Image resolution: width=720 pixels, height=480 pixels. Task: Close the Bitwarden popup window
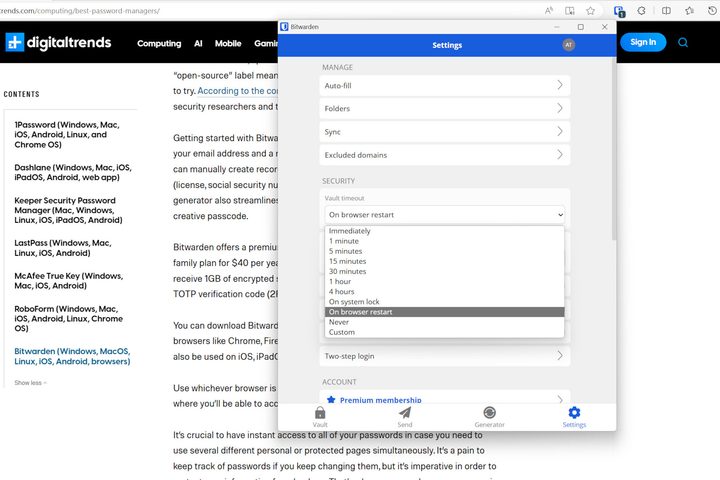click(x=604, y=27)
